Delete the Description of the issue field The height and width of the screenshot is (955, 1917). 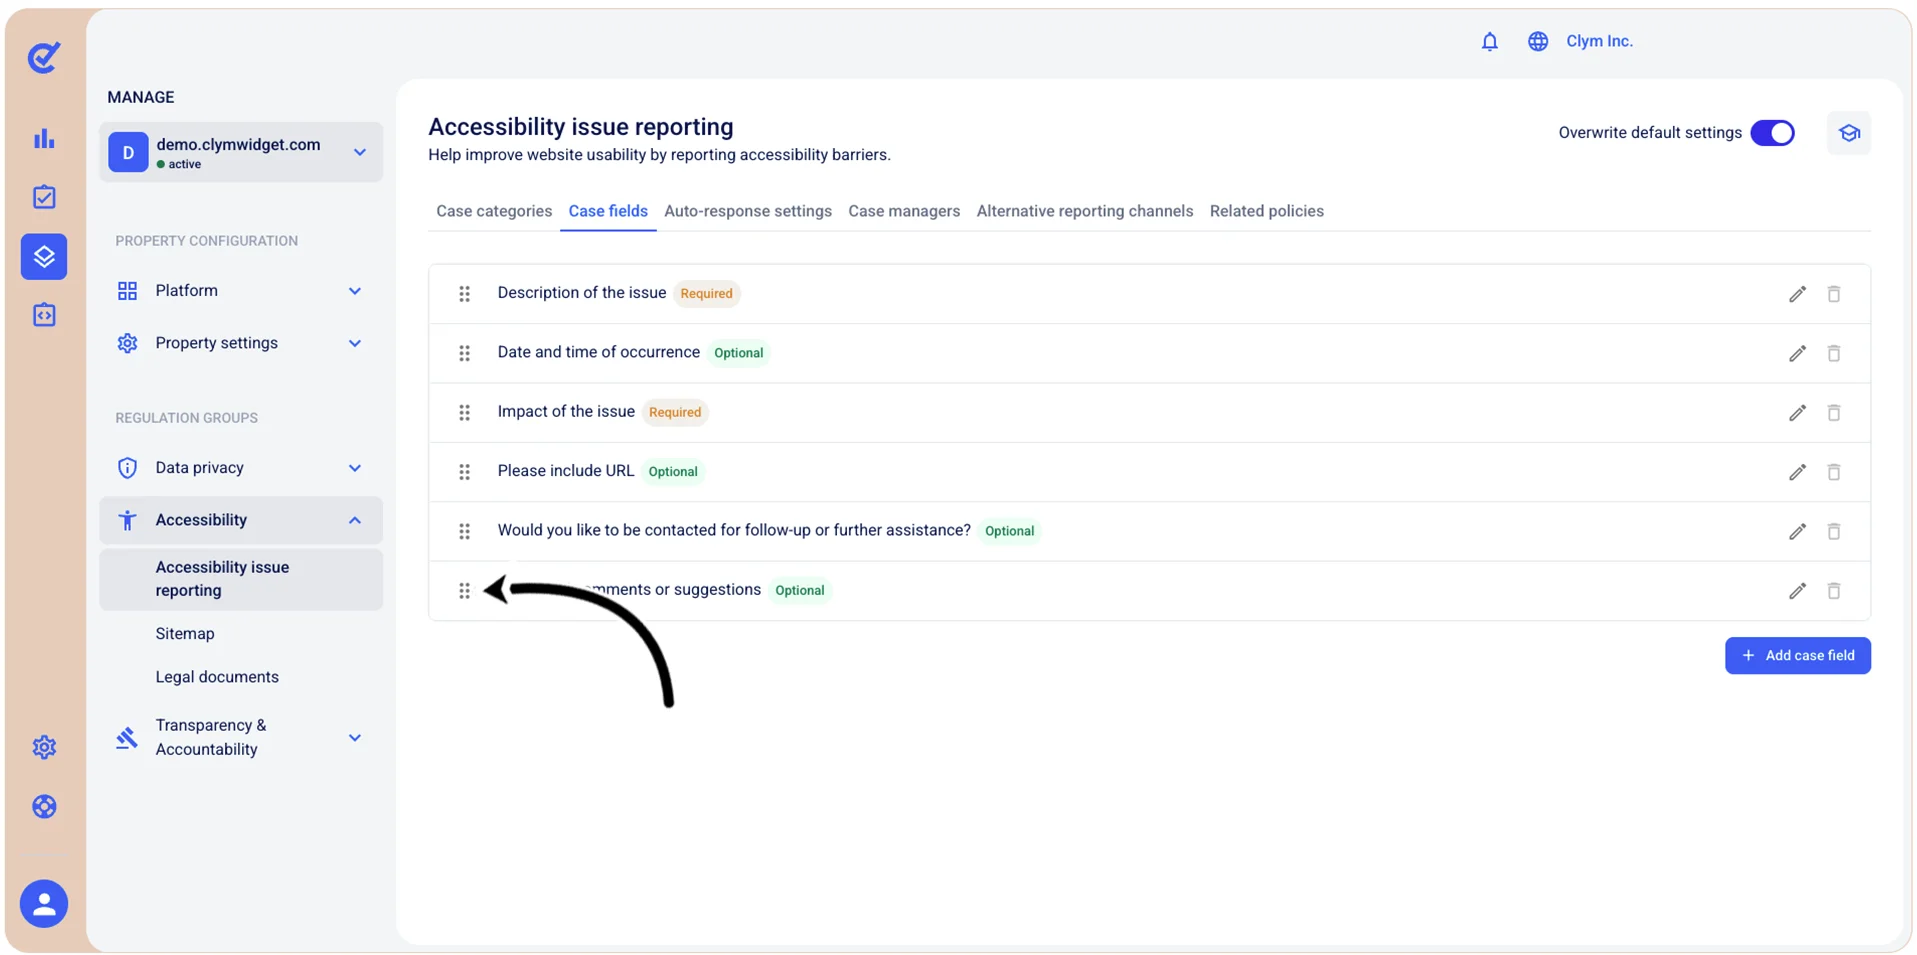tap(1833, 294)
